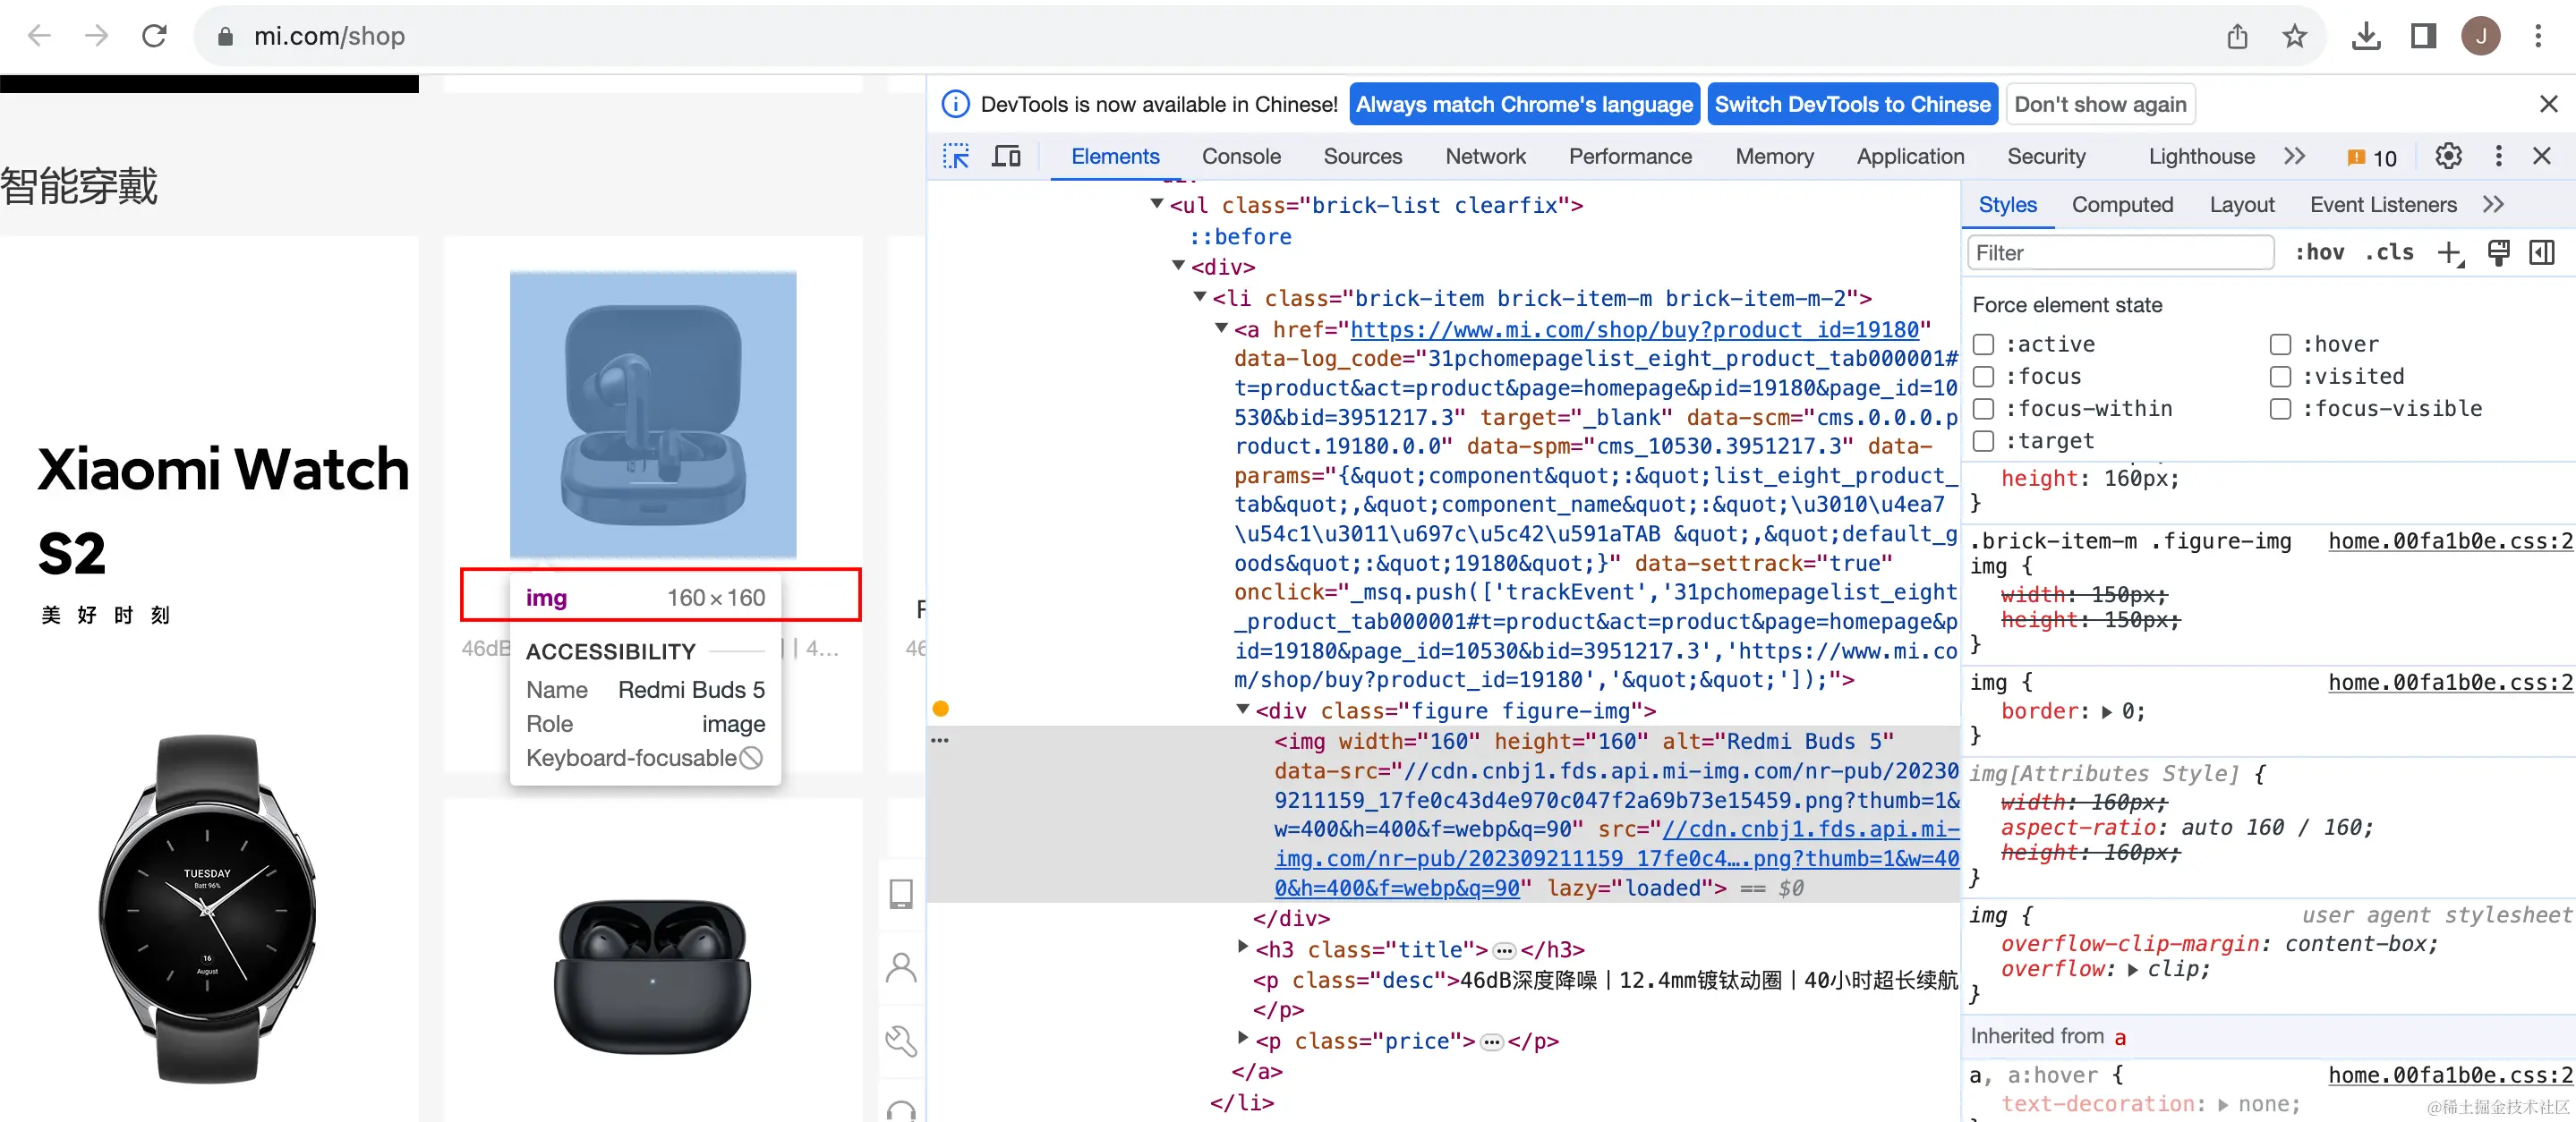Reload the mi.com page
Screen dimensions: 2576x1122
pos(154,36)
